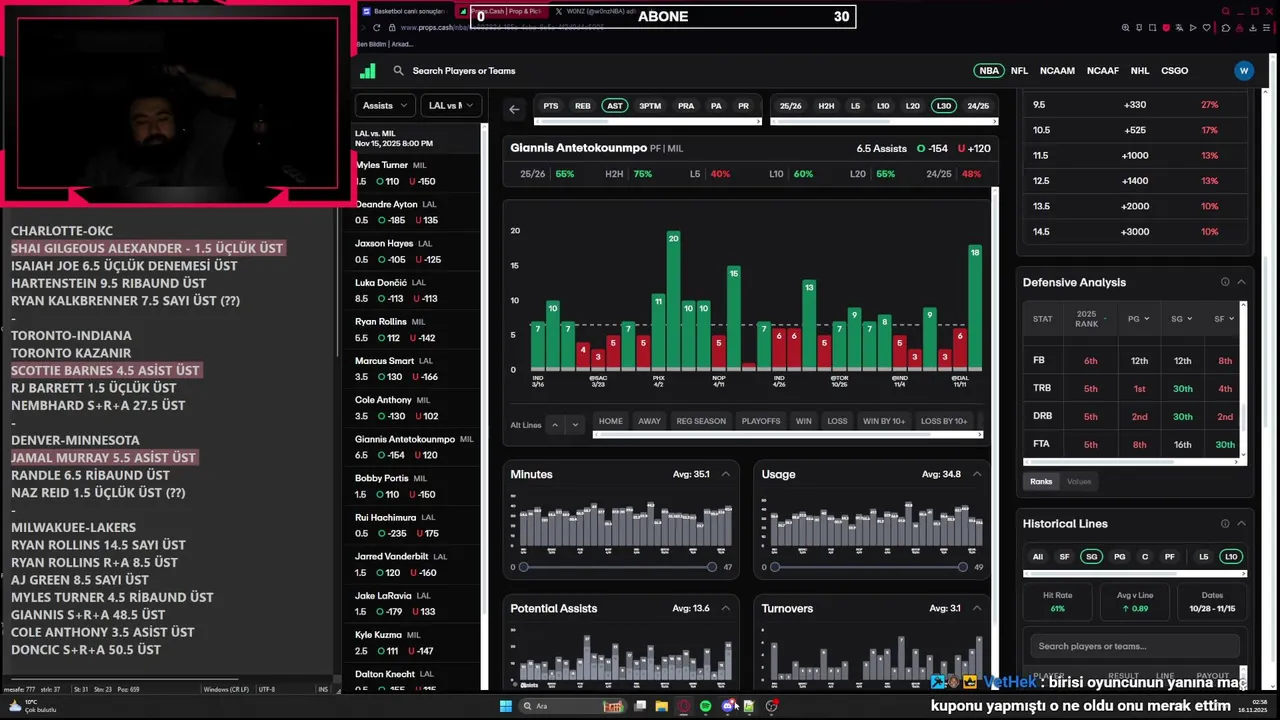
Task: Open Spotify from the taskbar
Action: 706,706
